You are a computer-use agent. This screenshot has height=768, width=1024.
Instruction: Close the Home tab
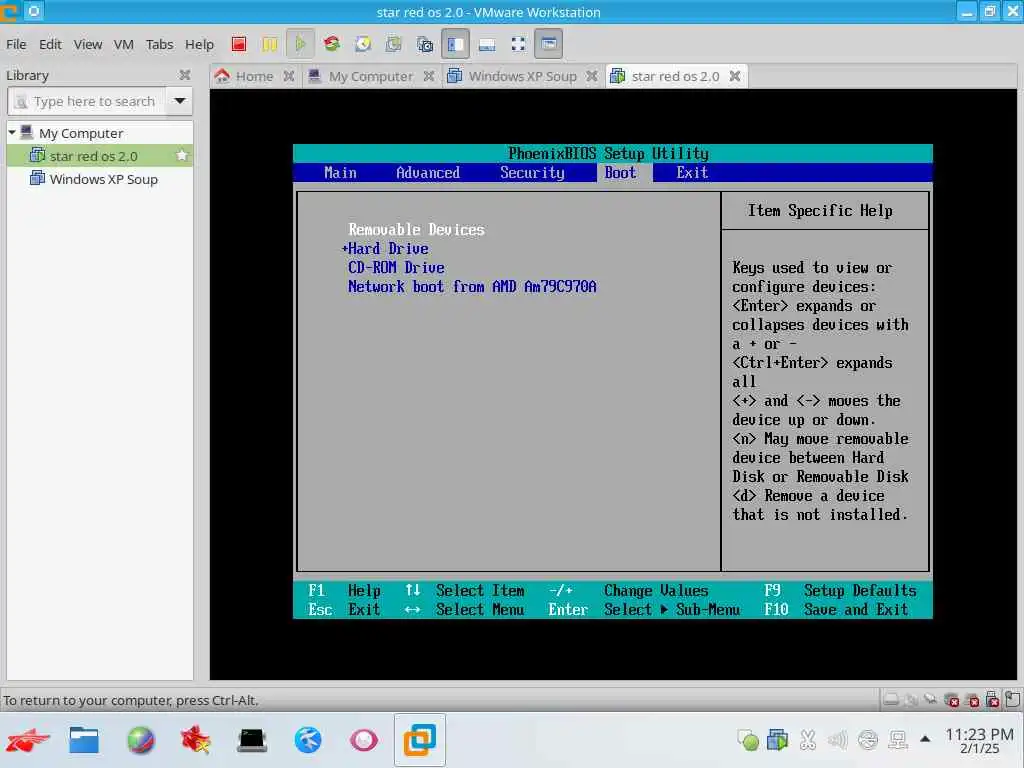289,76
